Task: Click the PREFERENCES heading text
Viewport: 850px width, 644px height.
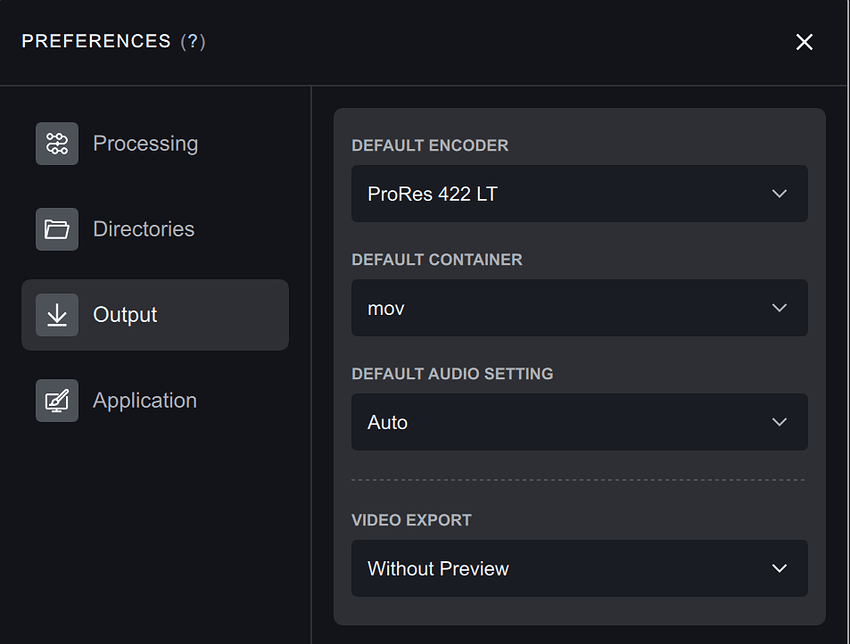Action: 96,42
